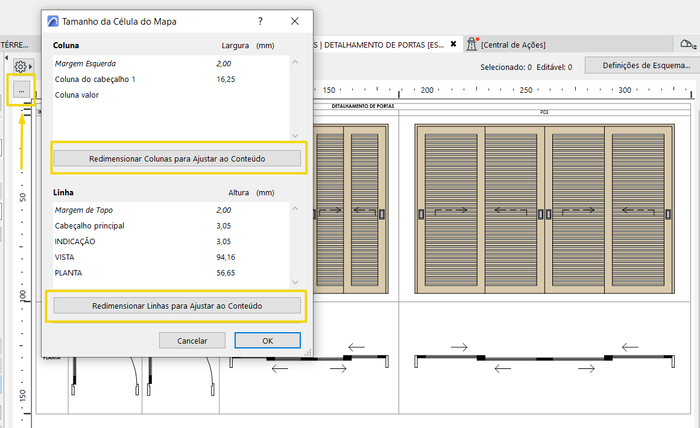700x428 pixels.
Task: Click the Cancelar button
Action: (x=191, y=340)
